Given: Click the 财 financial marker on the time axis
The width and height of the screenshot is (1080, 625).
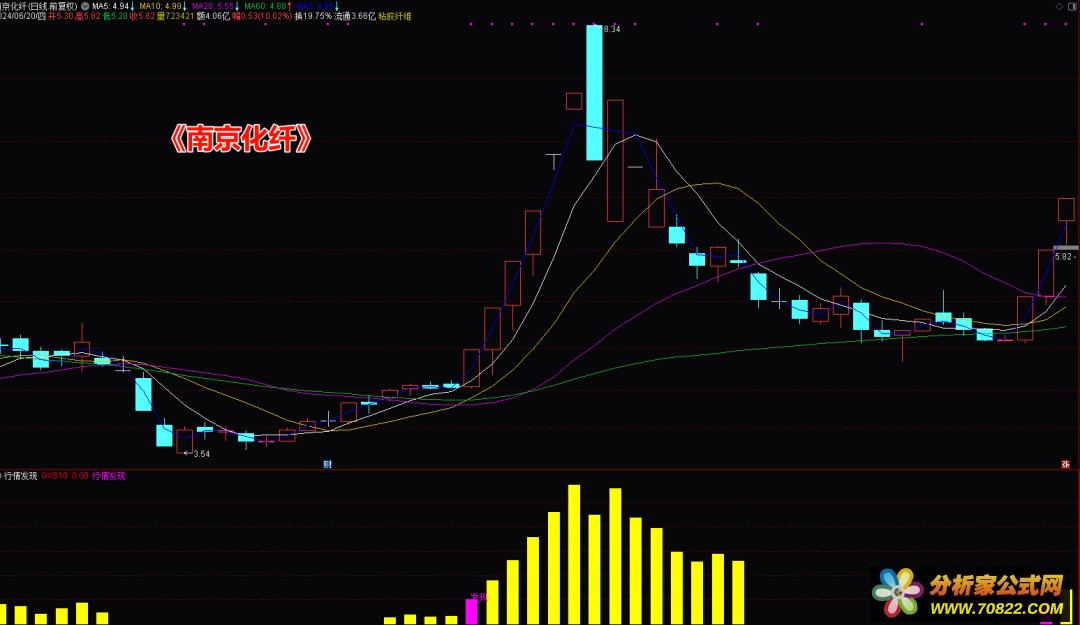Looking at the screenshot, I should pos(328,464).
